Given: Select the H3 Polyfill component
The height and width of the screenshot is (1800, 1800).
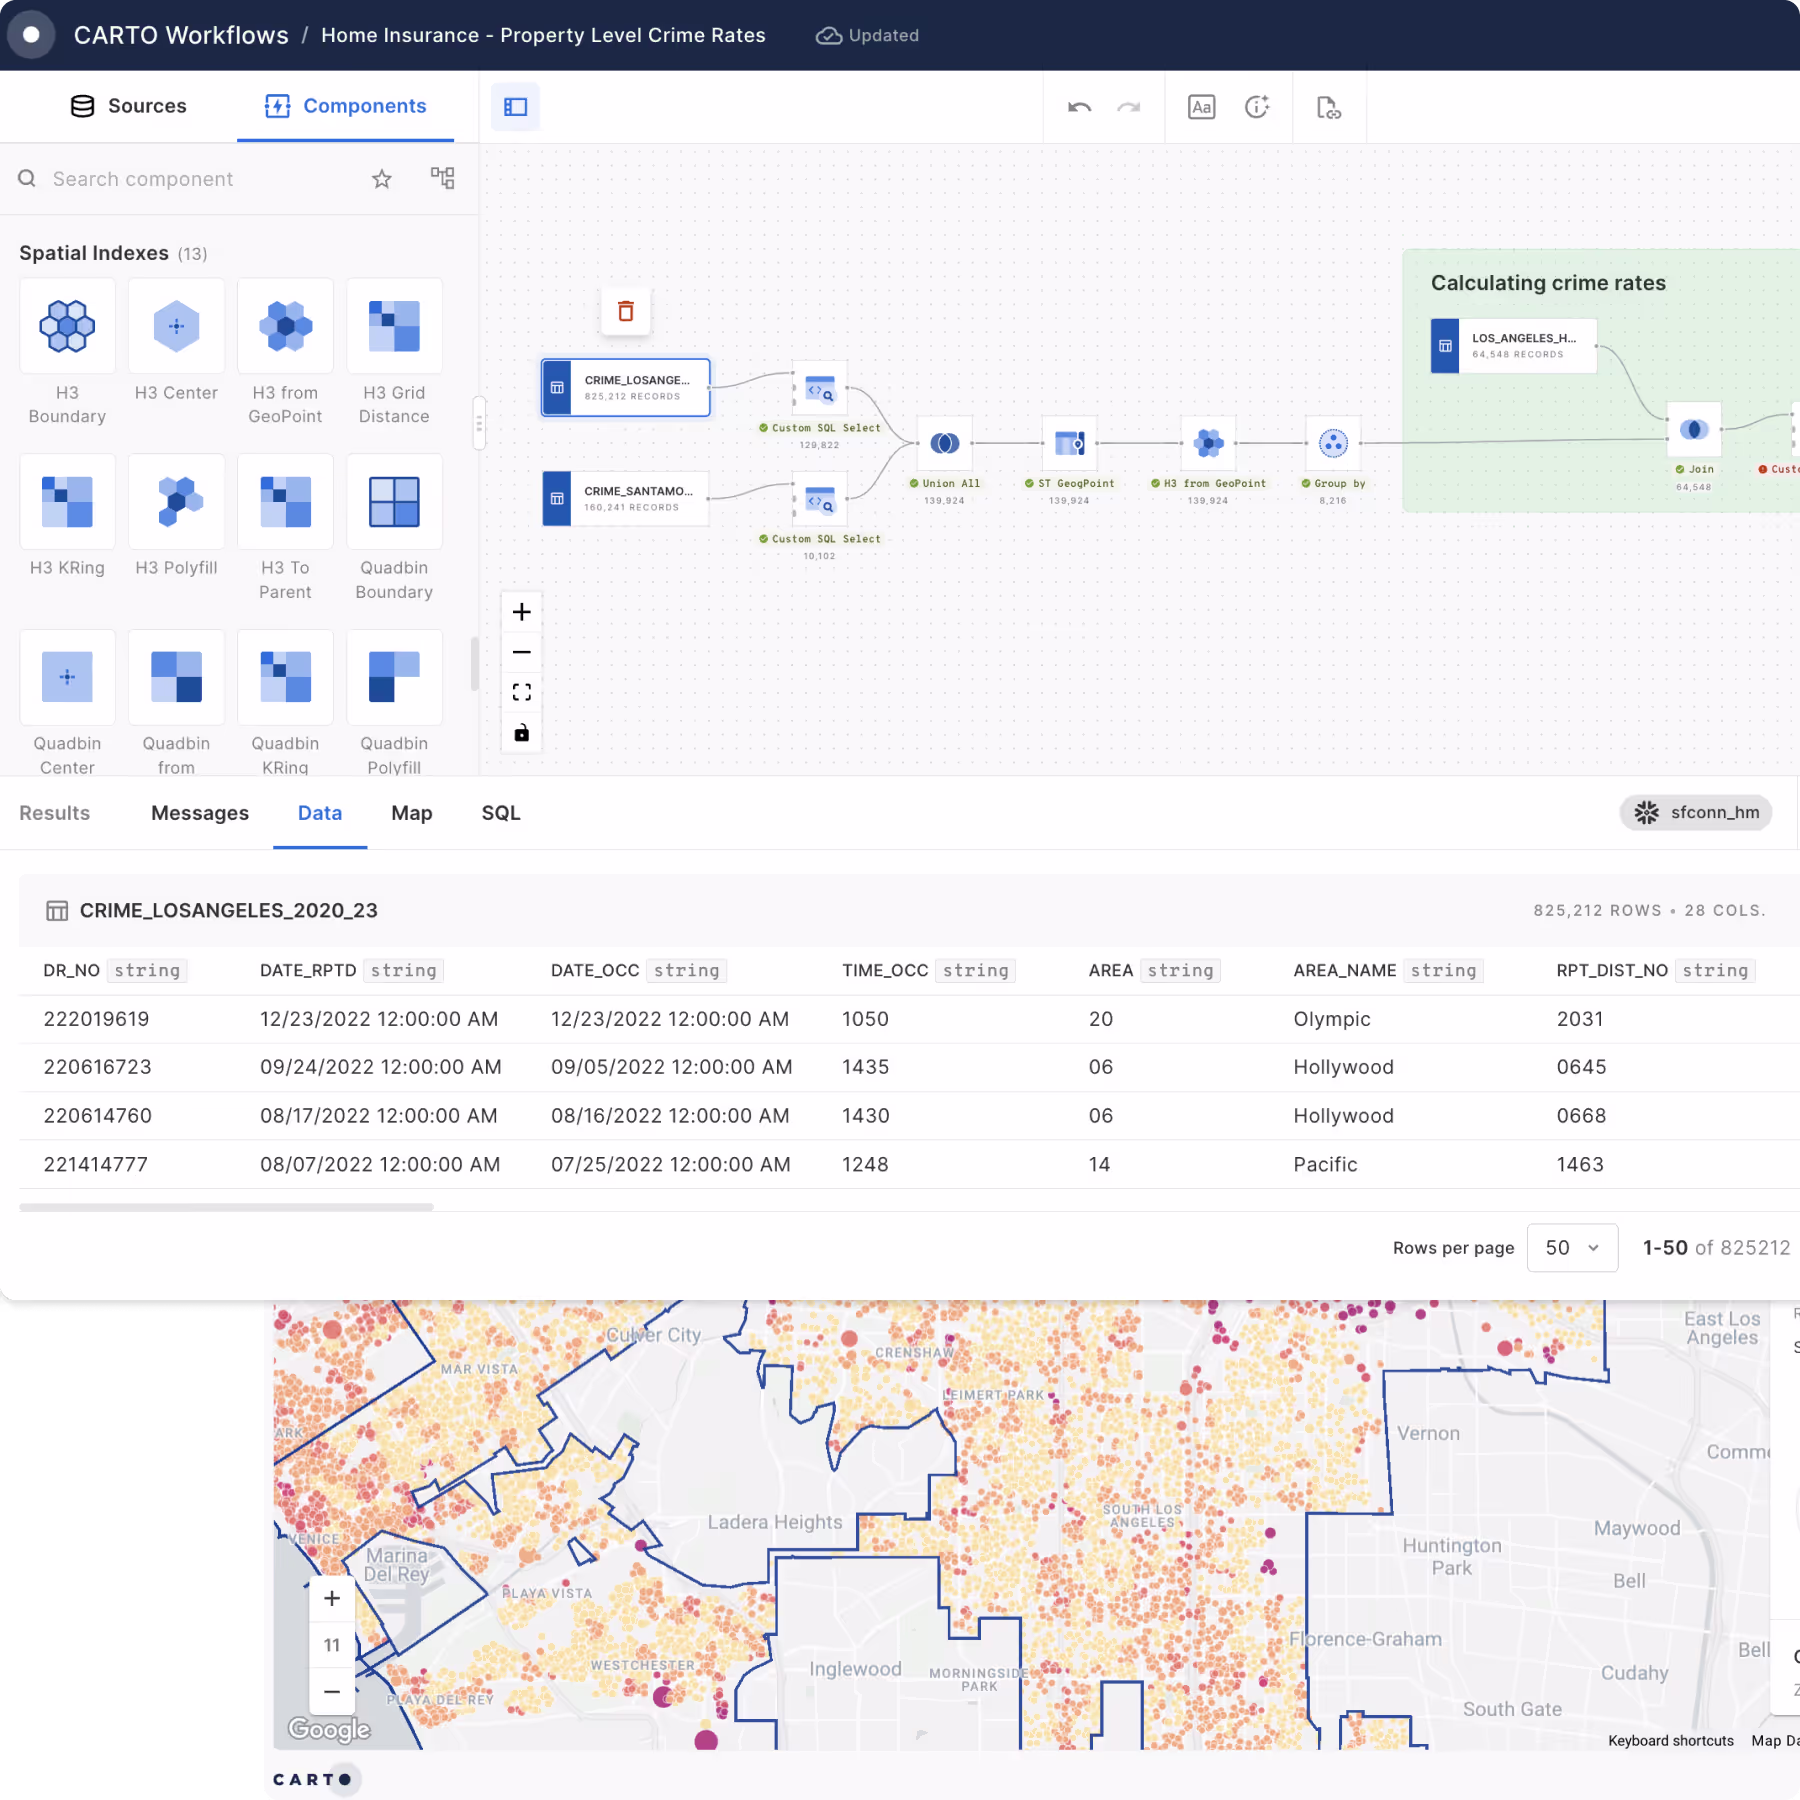Looking at the screenshot, I should (x=176, y=502).
